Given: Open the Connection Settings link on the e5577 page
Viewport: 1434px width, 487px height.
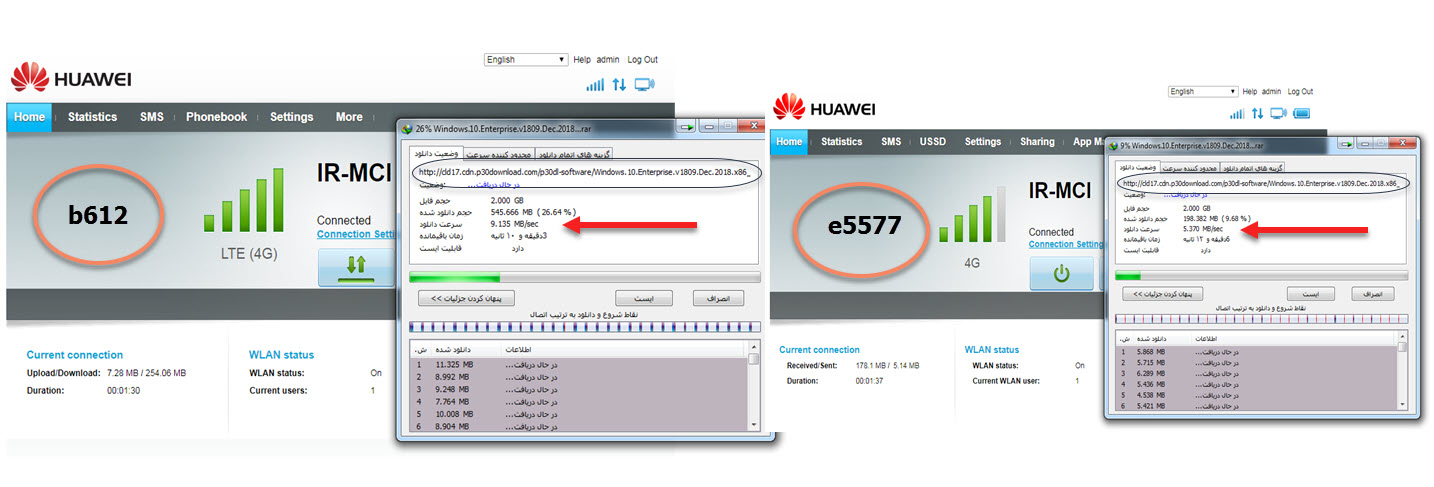Looking at the screenshot, I should point(1066,244).
